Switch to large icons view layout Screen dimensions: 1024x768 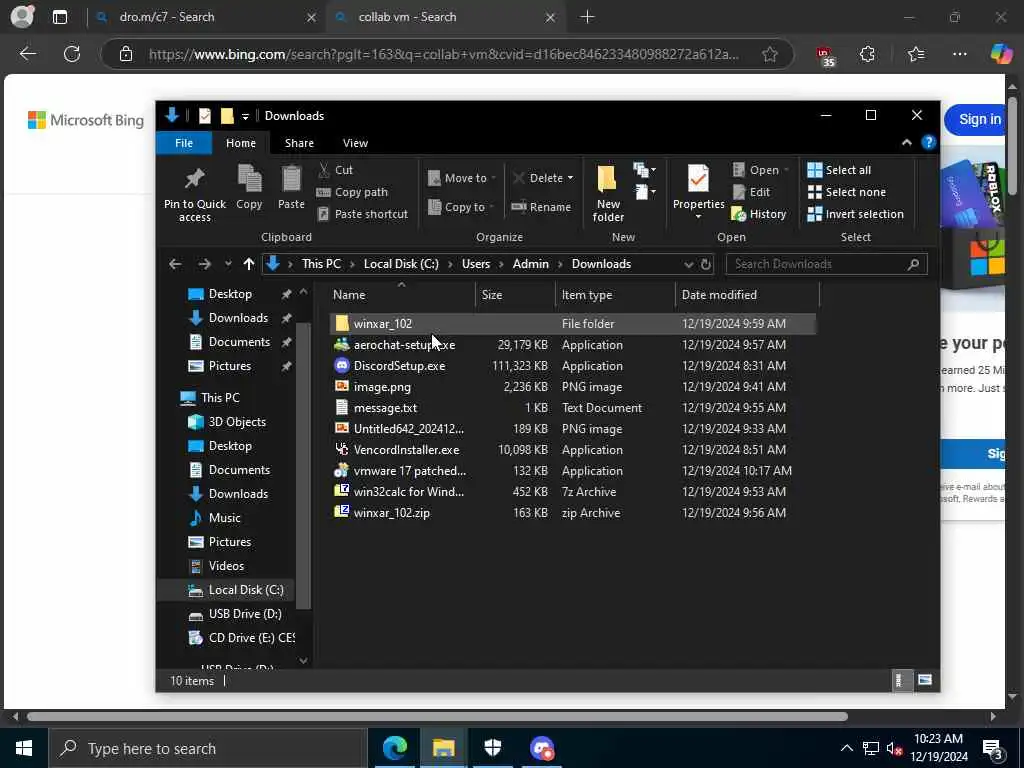coord(924,680)
